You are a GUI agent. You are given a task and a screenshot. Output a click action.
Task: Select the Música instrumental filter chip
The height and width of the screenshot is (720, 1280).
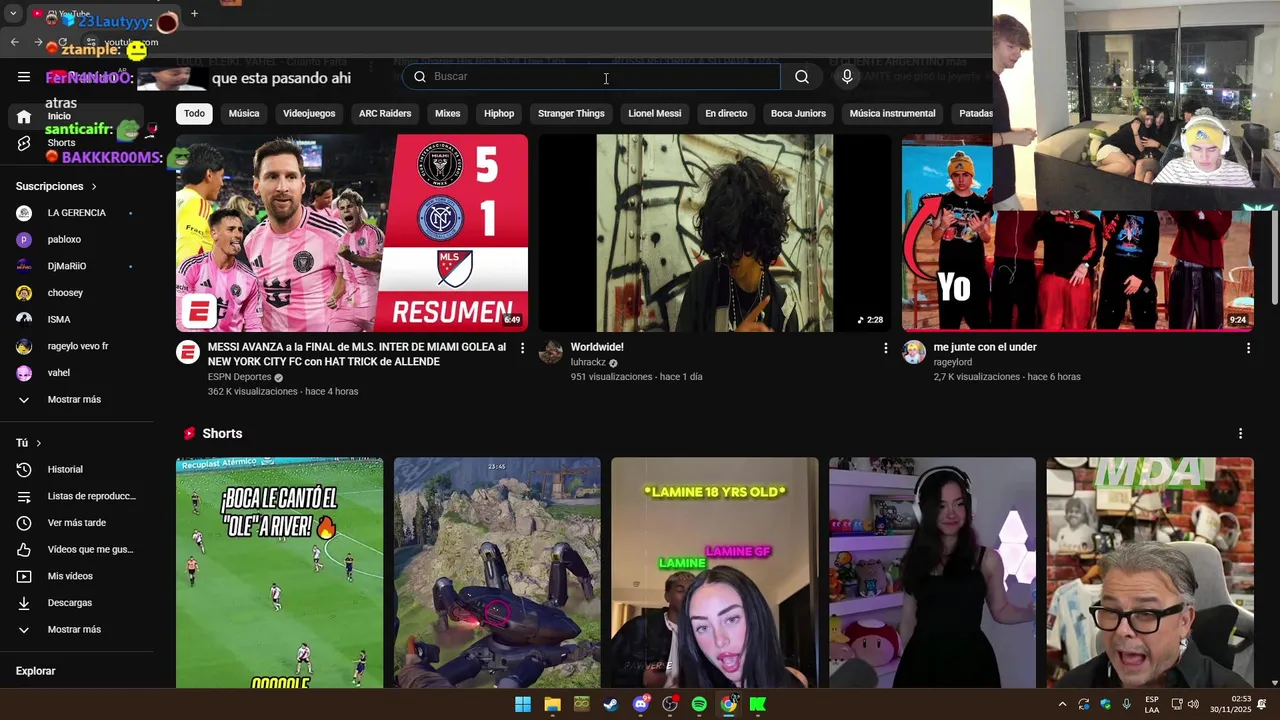tap(893, 113)
